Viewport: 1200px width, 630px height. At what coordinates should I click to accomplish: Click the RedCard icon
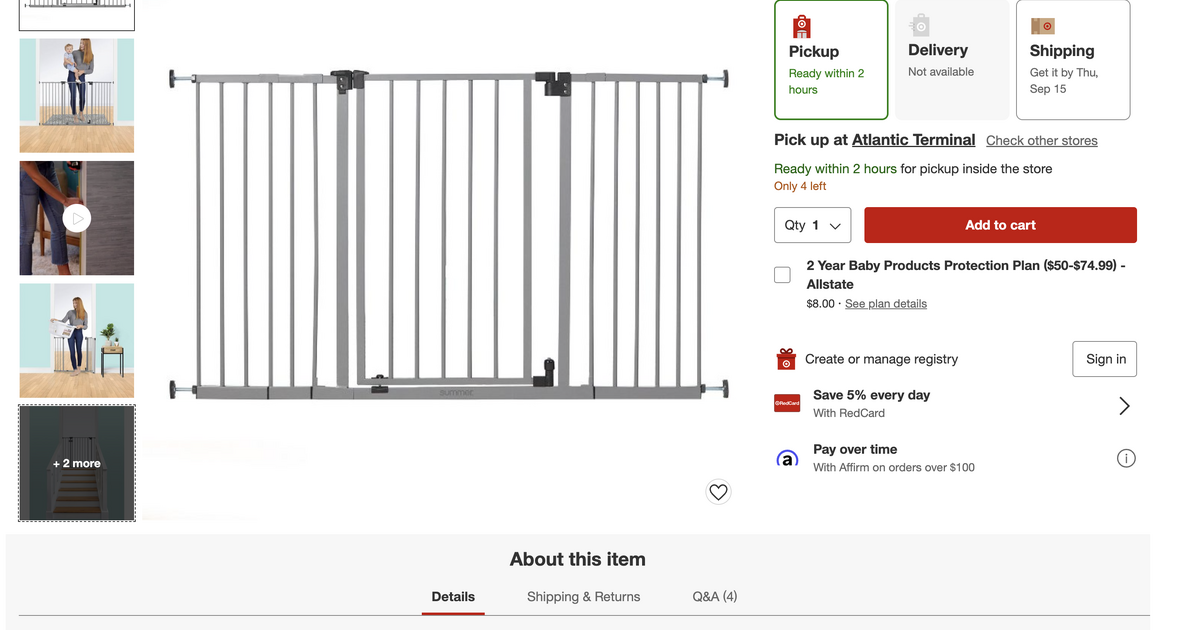point(787,403)
